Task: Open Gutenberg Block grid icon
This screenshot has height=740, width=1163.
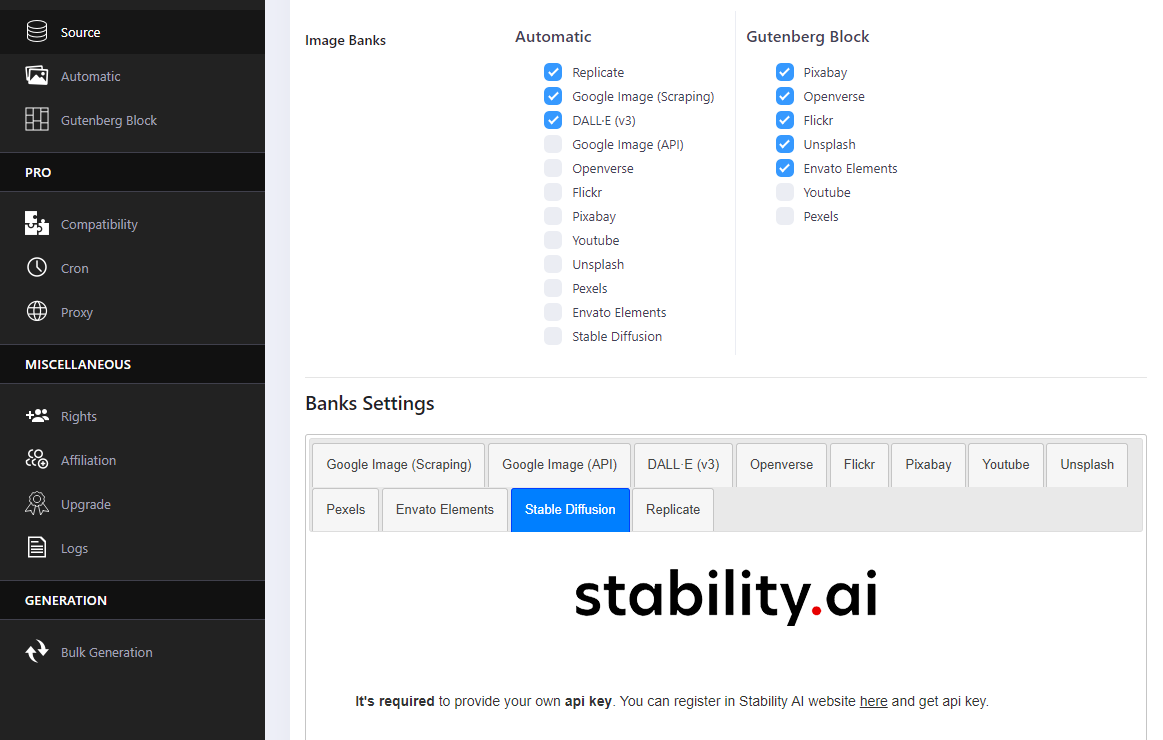Action: coord(37,120)
